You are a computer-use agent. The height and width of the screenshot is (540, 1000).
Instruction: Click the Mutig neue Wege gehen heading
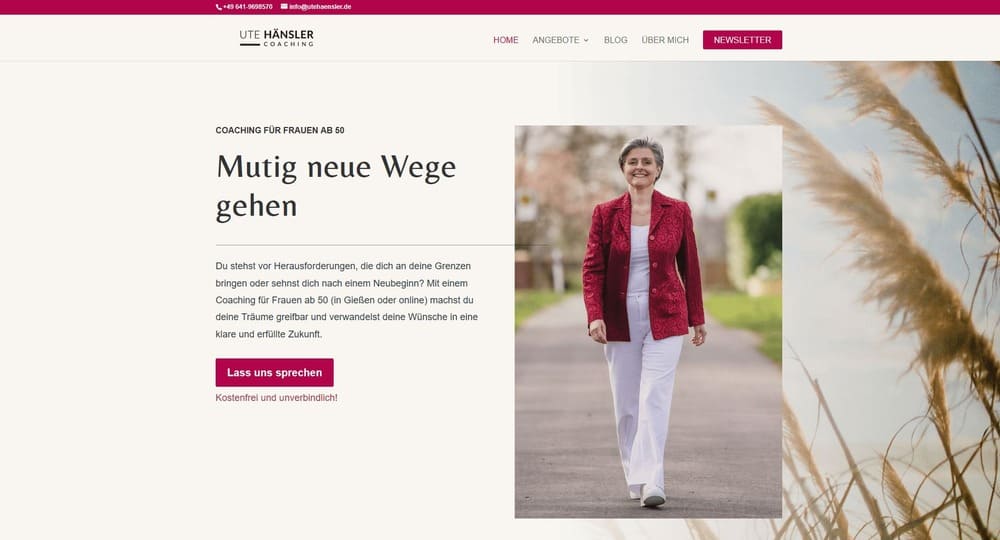pos(336,186)
